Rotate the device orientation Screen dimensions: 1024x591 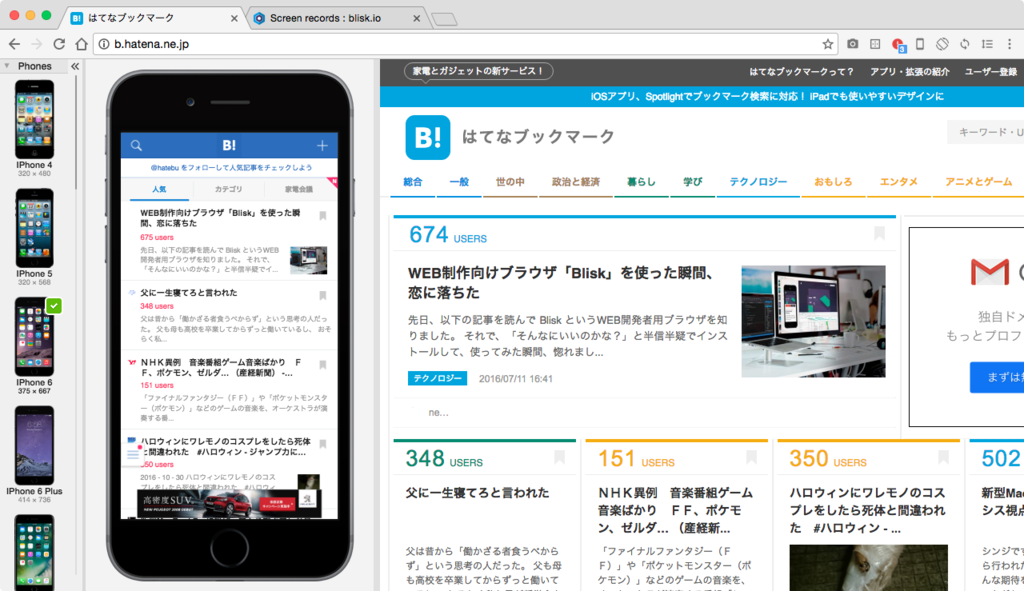pos(942,44)
